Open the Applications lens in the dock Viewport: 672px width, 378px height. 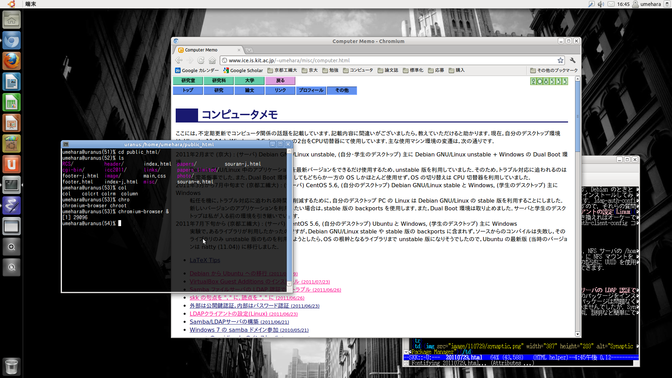[12, 247]
